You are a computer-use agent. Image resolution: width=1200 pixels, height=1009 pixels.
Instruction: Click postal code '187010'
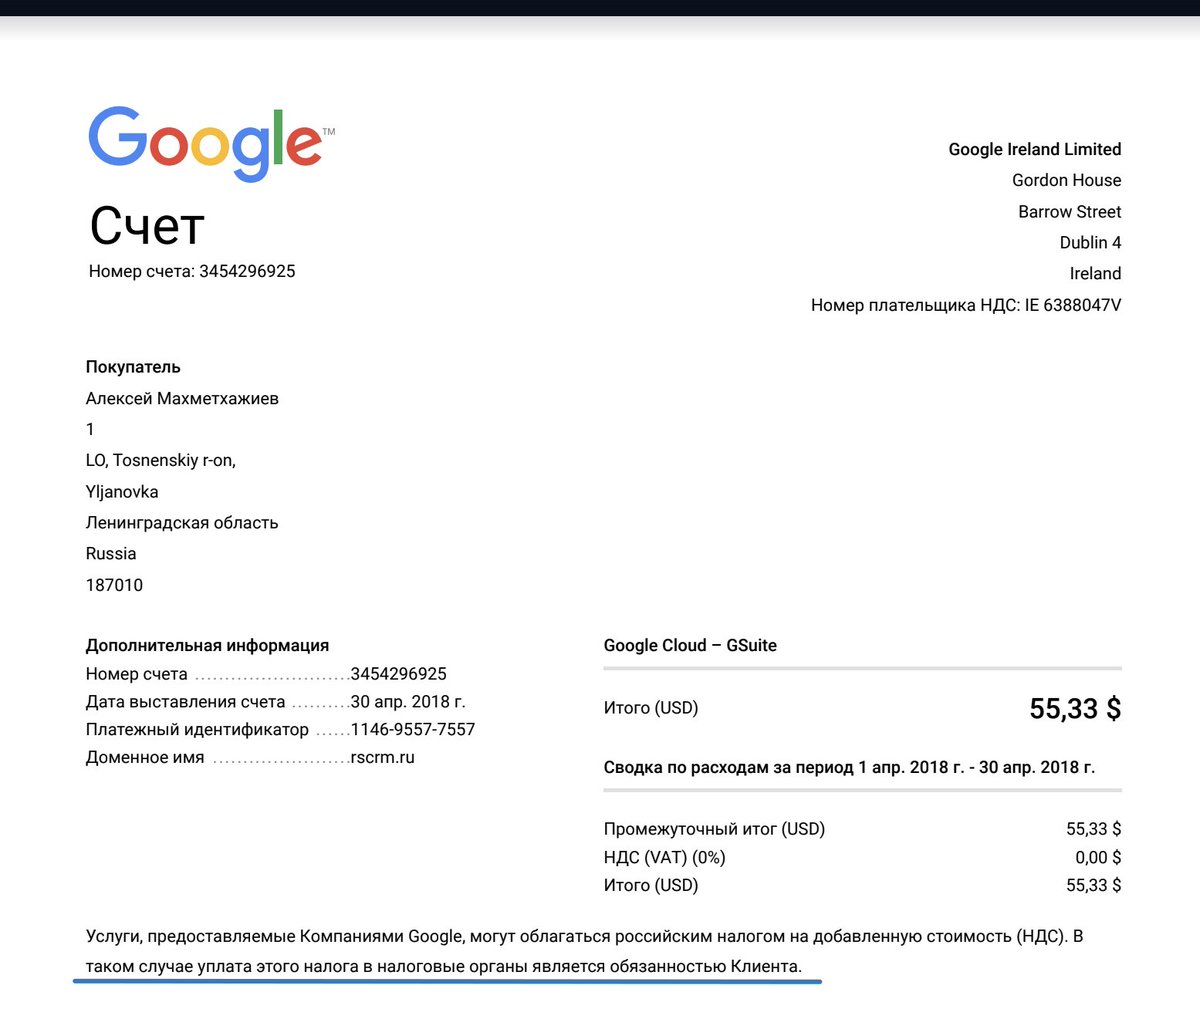tap(114, 585)
